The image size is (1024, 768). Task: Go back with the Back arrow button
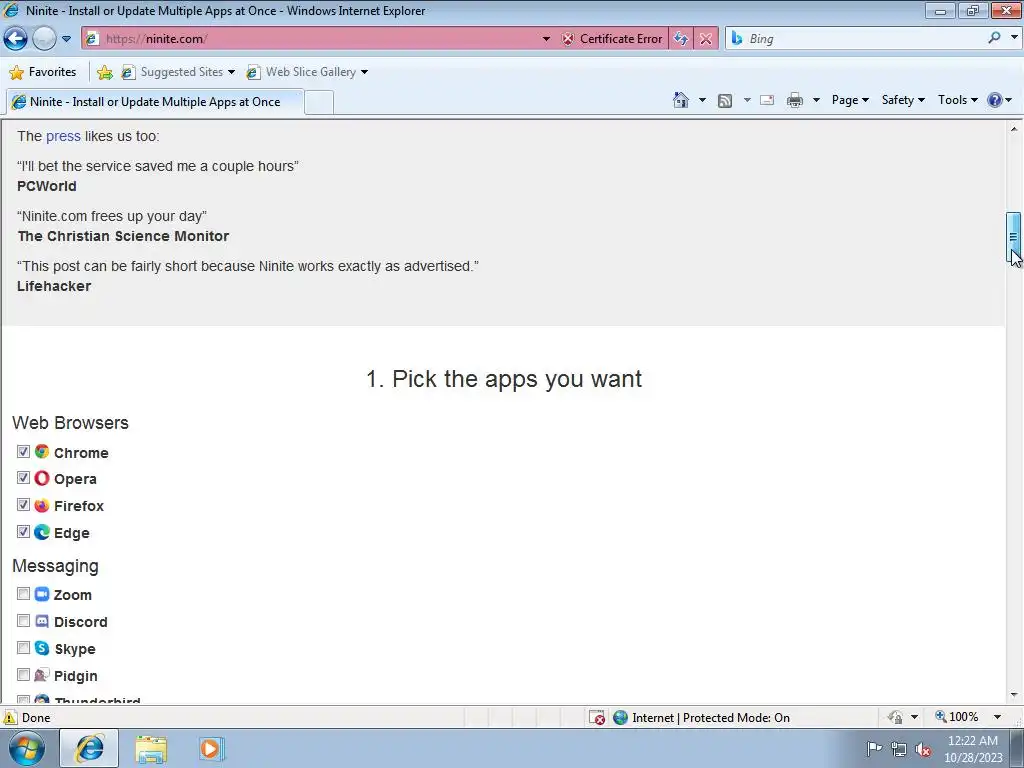tap(15, 39)
